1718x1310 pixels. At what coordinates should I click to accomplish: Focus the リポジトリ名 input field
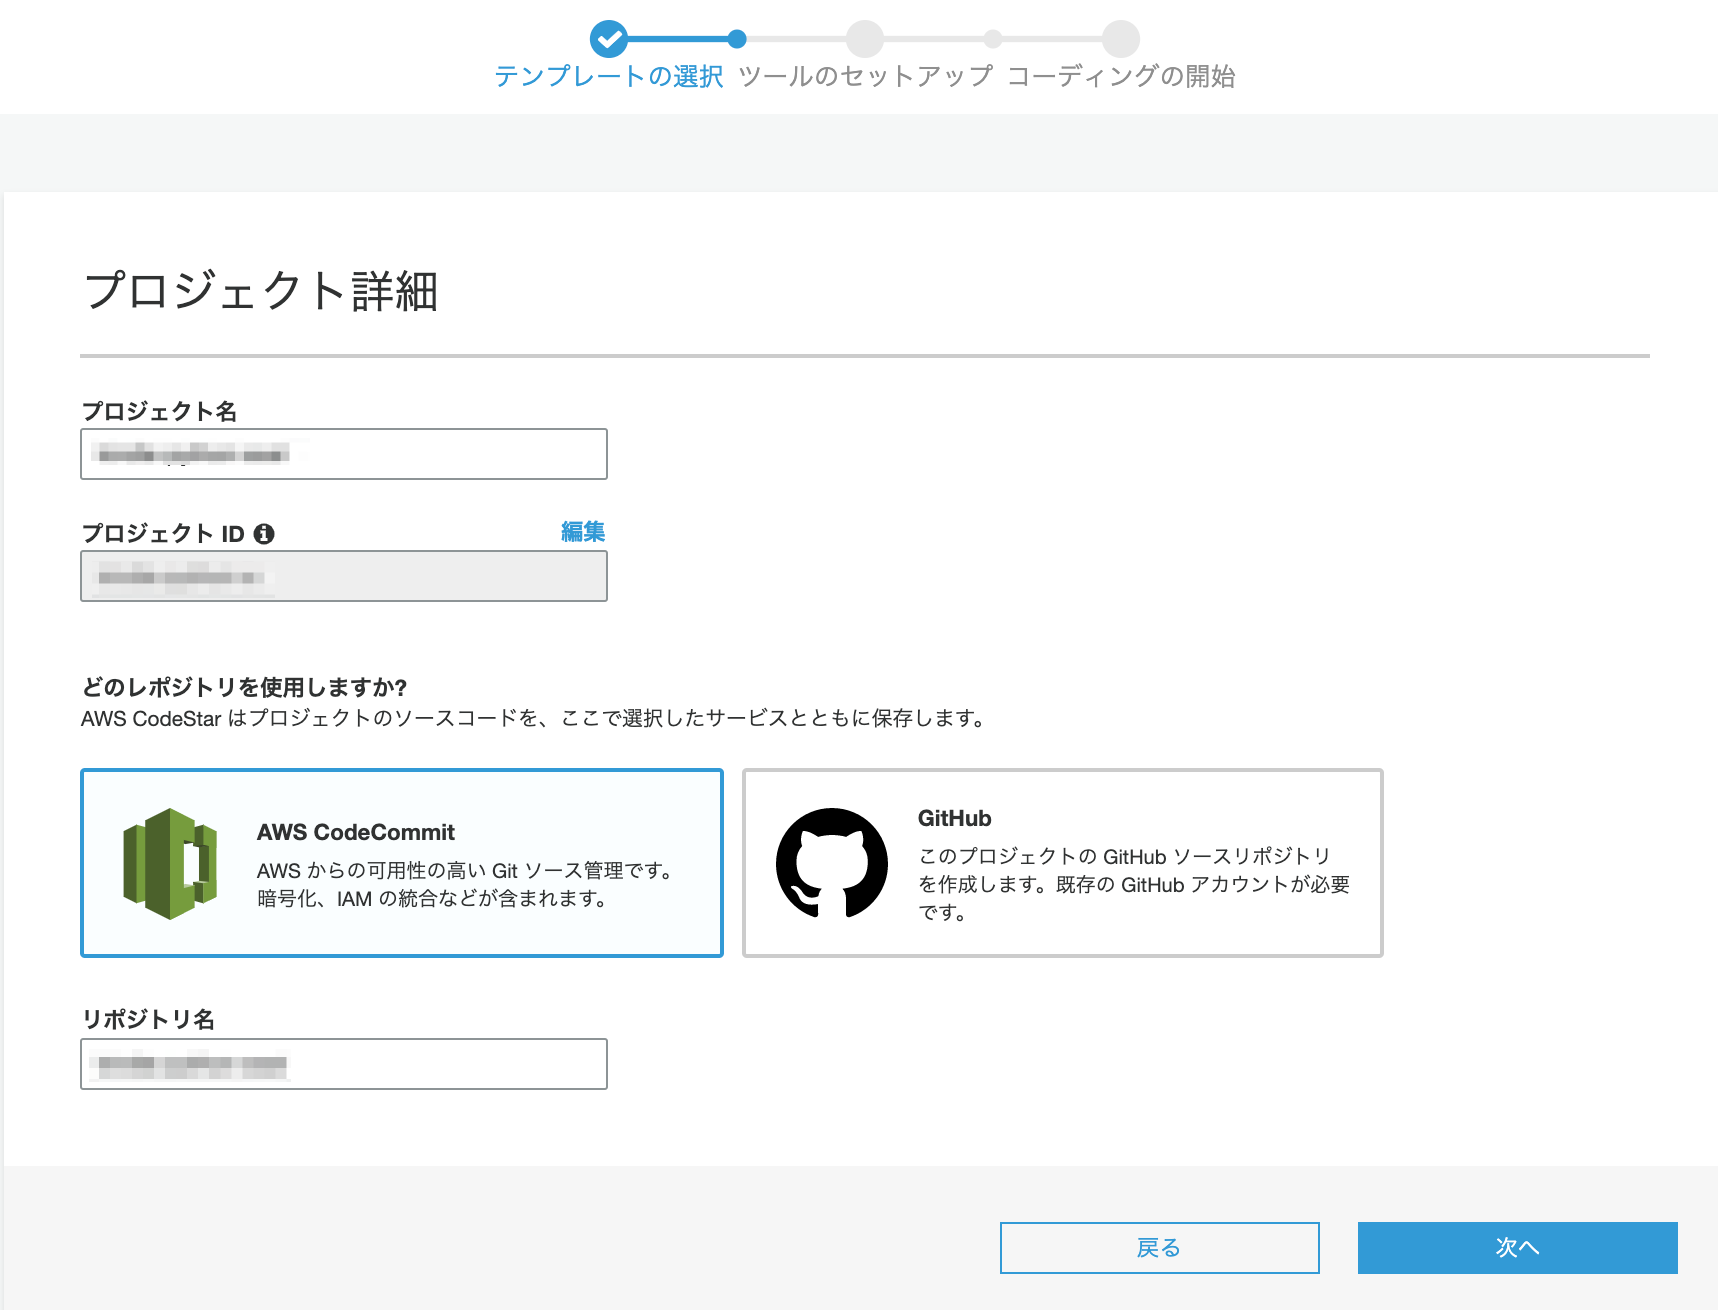point(344,1064)
